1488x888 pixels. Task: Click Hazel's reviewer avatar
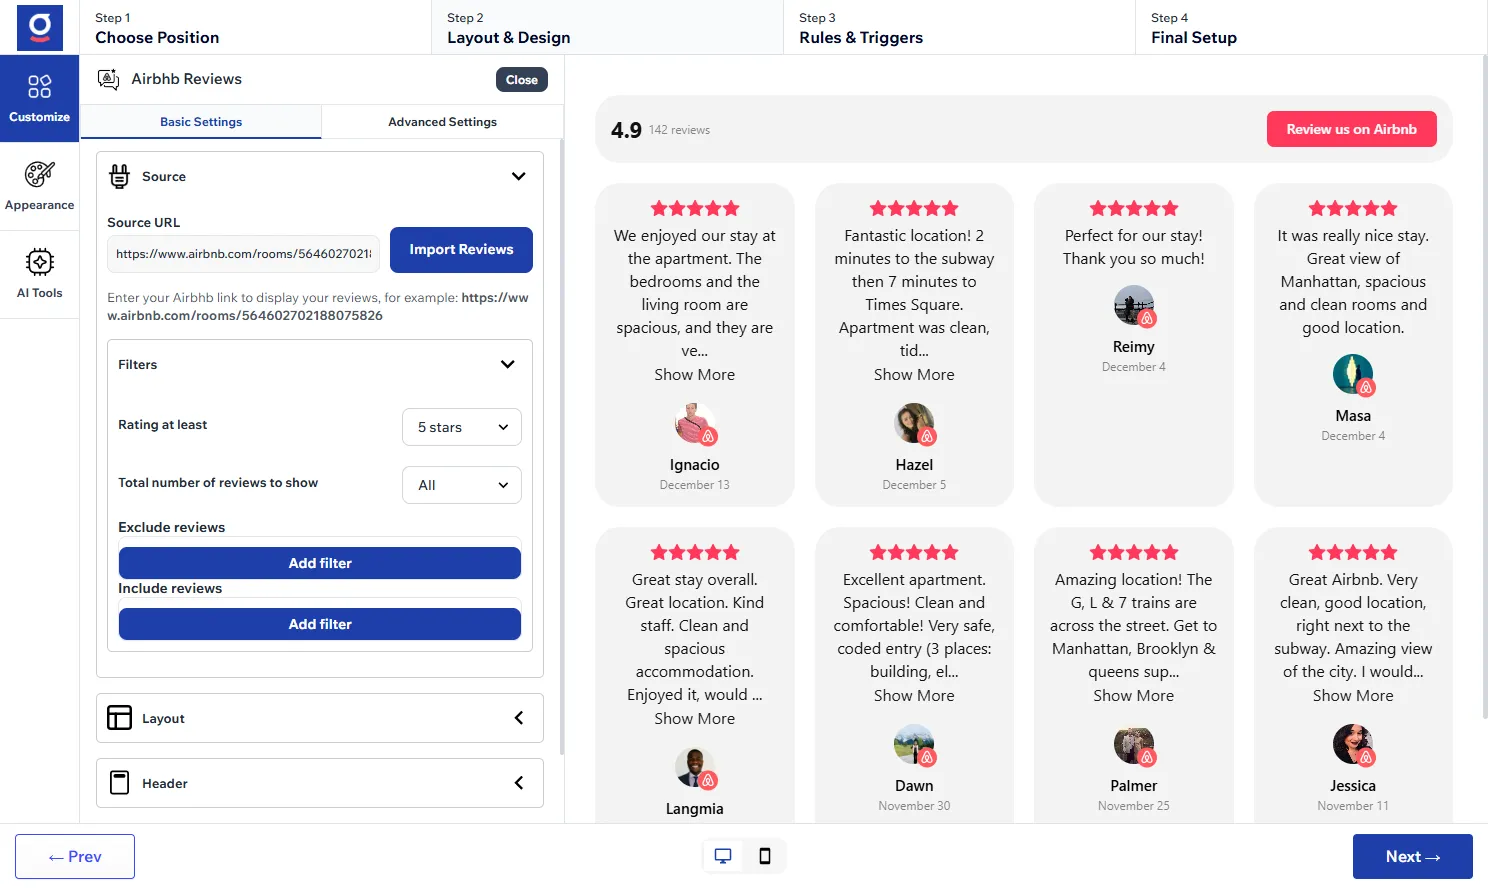[914, 424]
